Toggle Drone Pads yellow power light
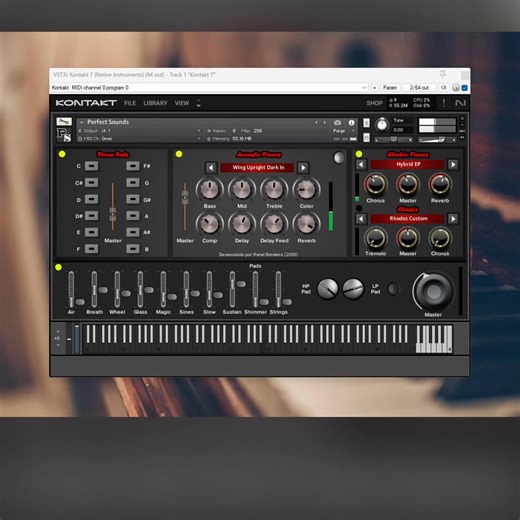 (x=62, y=154)
